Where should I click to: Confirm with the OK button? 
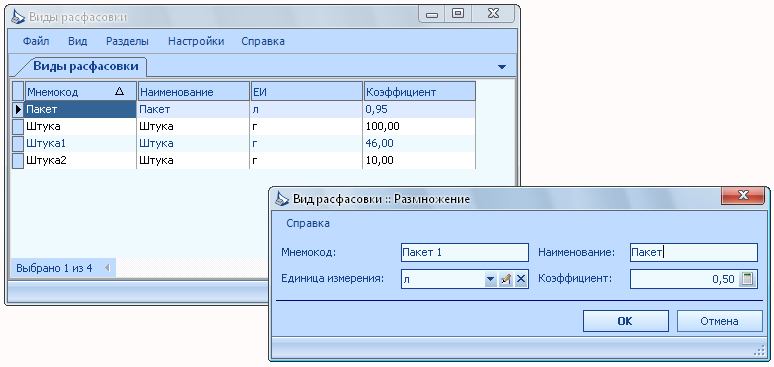[625, 321]
